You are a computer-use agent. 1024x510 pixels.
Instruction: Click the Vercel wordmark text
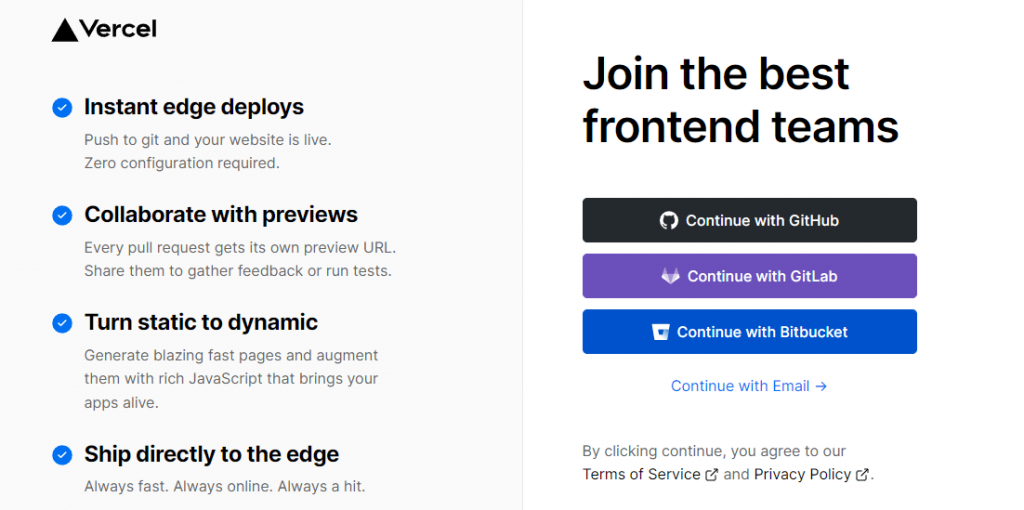[118, 29]
